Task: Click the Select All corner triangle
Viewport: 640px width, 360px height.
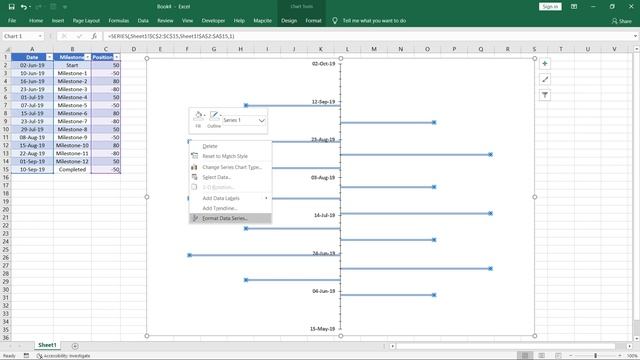Action: coord(7,49)
